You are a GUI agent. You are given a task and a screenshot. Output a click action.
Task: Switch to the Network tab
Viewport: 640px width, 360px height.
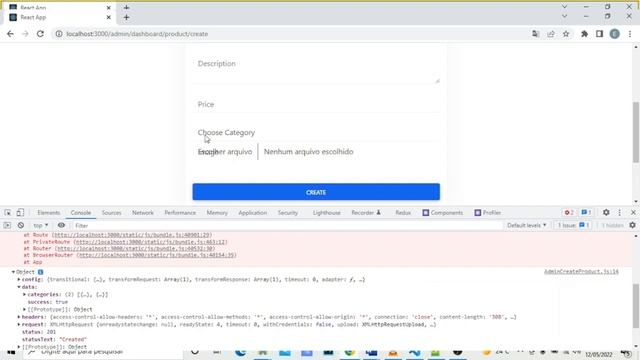143,213
